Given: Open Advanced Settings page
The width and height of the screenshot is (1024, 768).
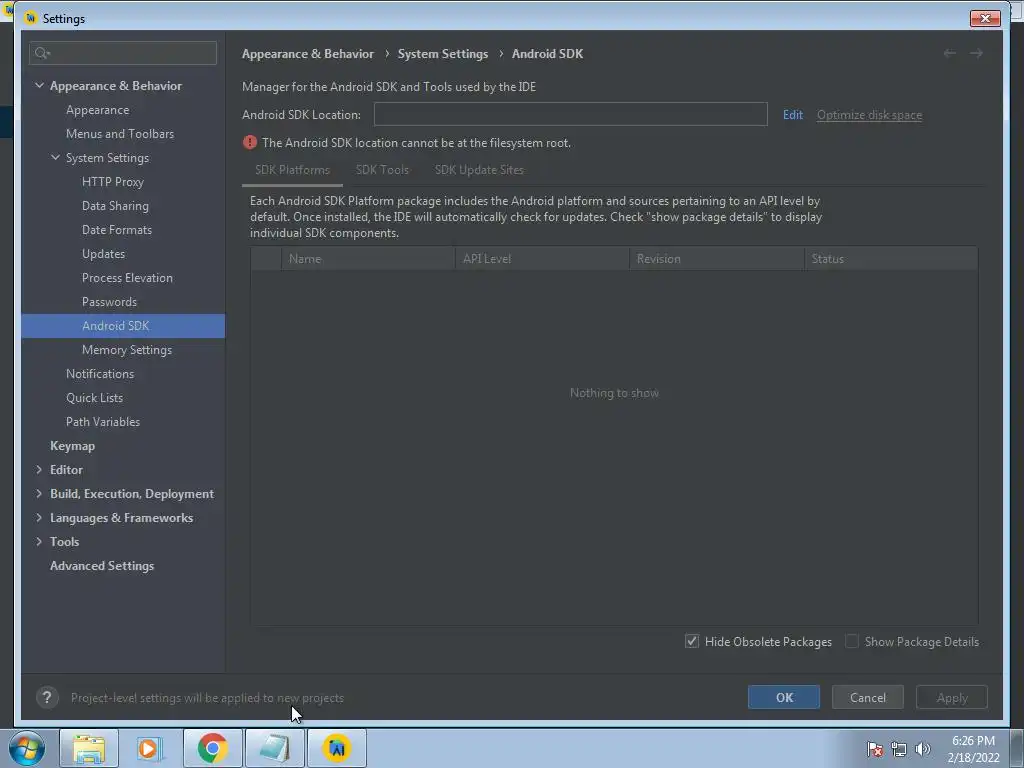Looking at the screenshot, I should click(x=102, y=566).
